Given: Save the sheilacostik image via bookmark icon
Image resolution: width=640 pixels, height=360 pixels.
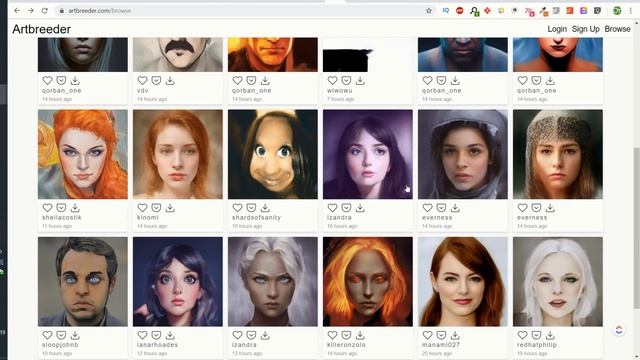Looking at the screenshot, I should click(61, 208).
